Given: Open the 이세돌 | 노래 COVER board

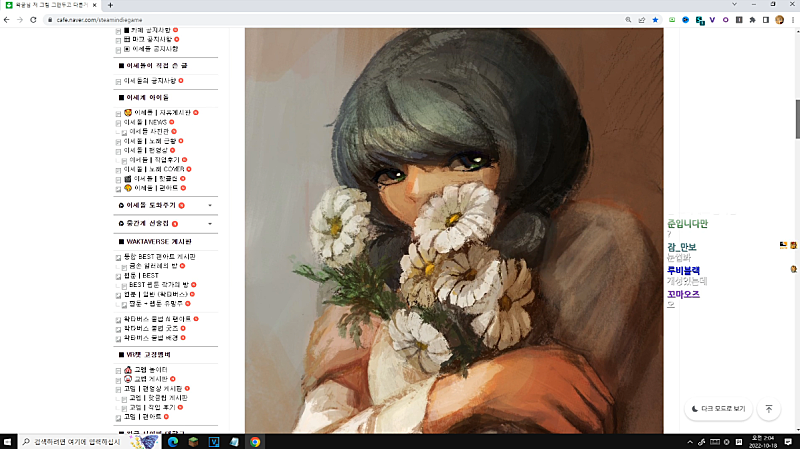Looking at the screenshot, I should click(154, 169).
